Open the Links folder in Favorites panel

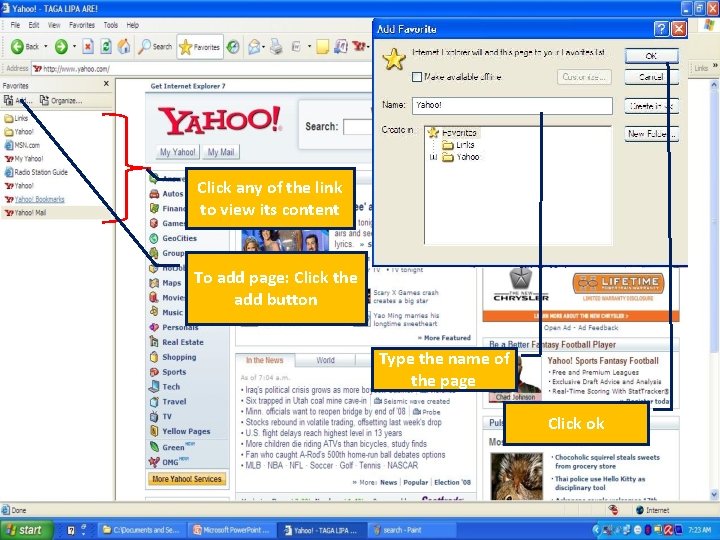tap(16, 118)
